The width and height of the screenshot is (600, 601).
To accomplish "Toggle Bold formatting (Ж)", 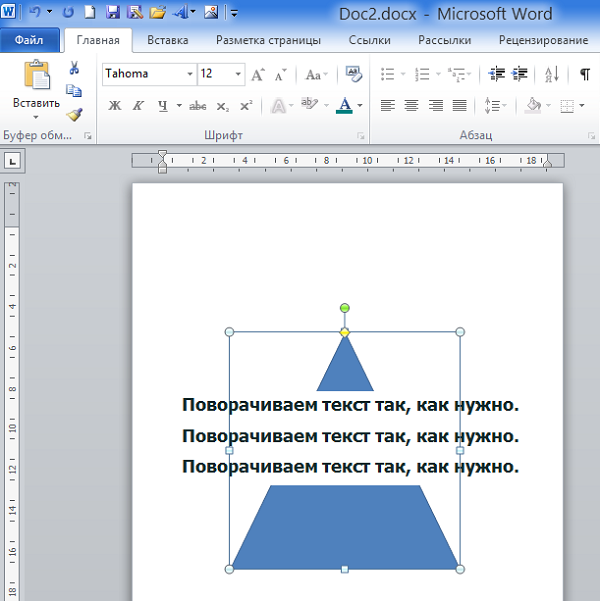I will click(114, 106).
